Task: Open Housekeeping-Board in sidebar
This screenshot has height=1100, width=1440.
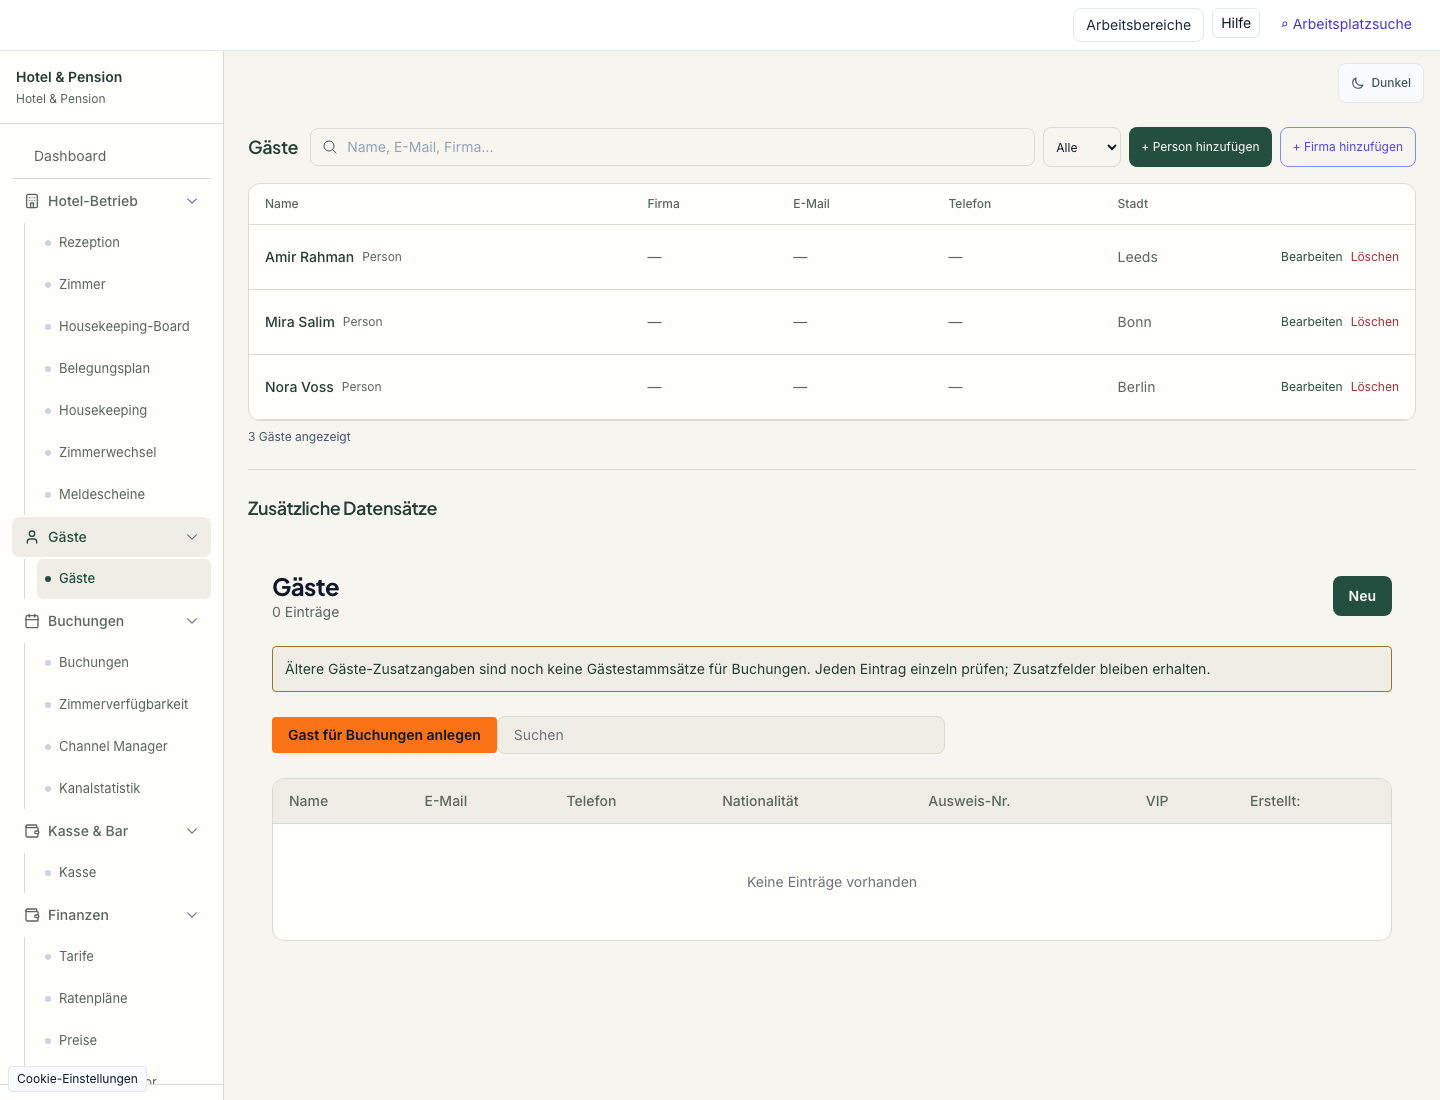Action: tap(124, 326)
